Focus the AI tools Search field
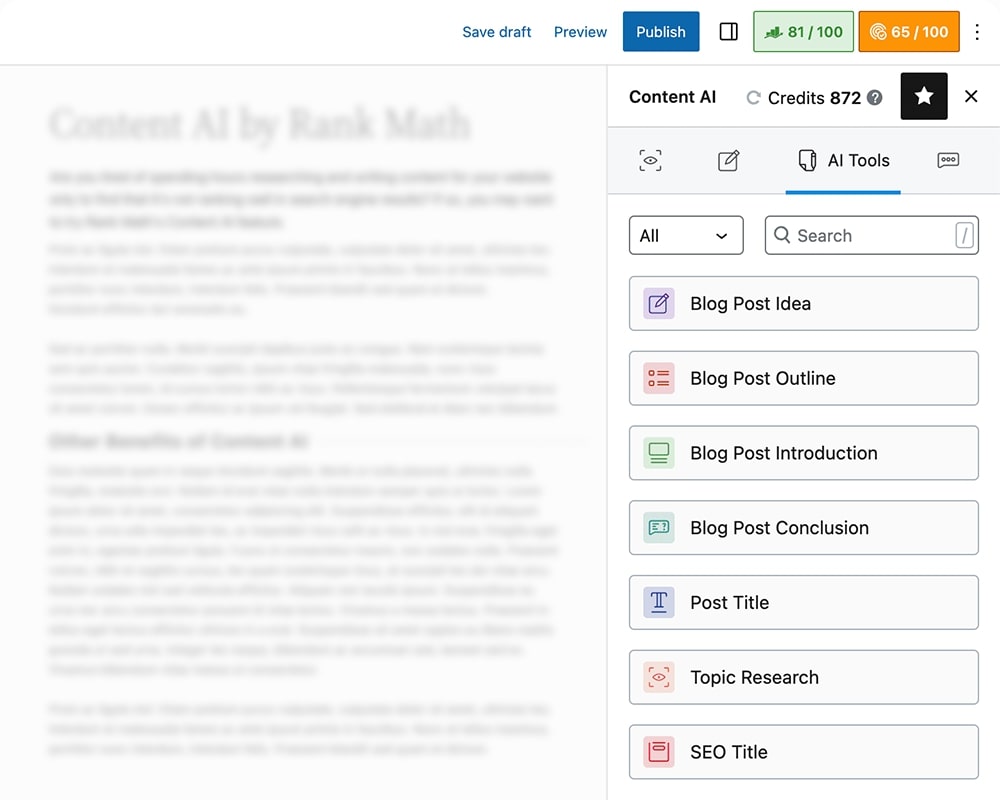Screen dimensions: 1000x800 (x=871, y=235)
